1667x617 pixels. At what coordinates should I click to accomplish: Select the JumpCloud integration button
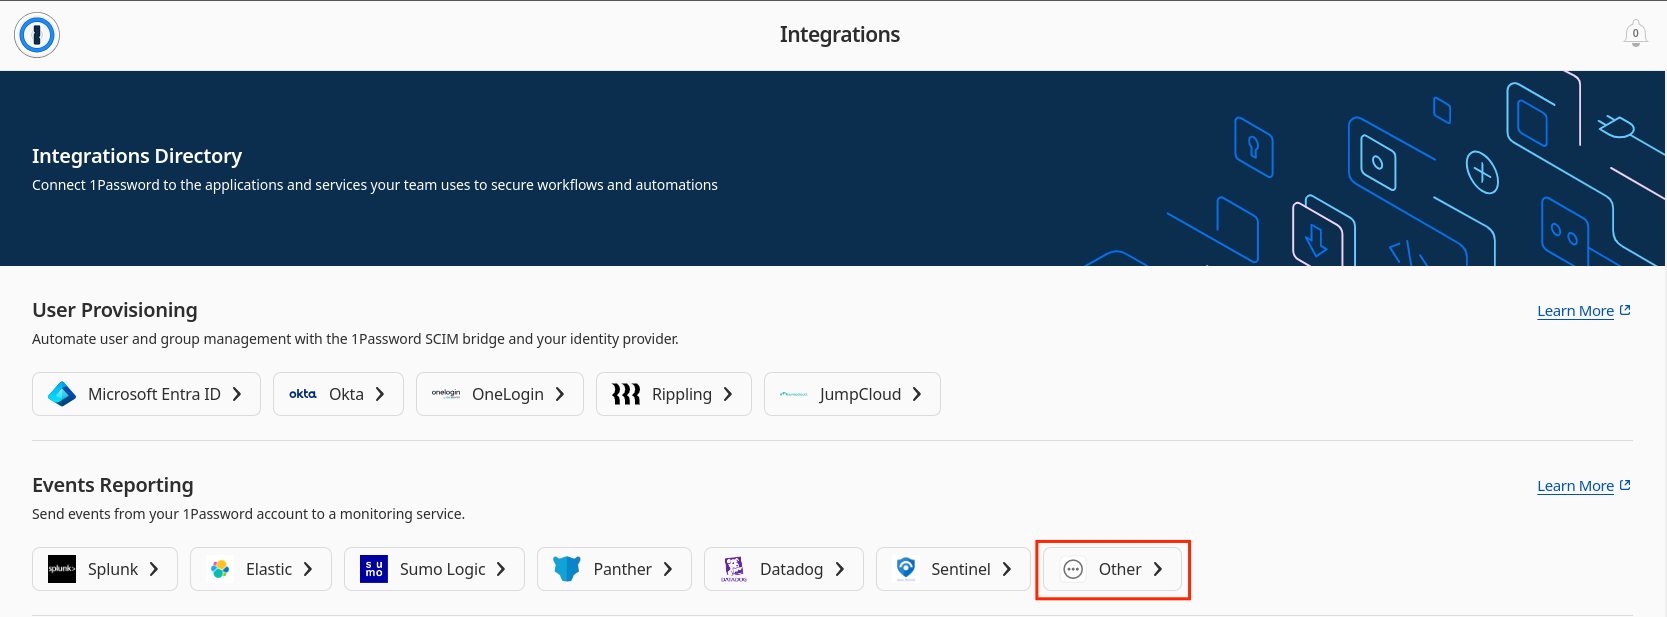(x=852, y=394)
